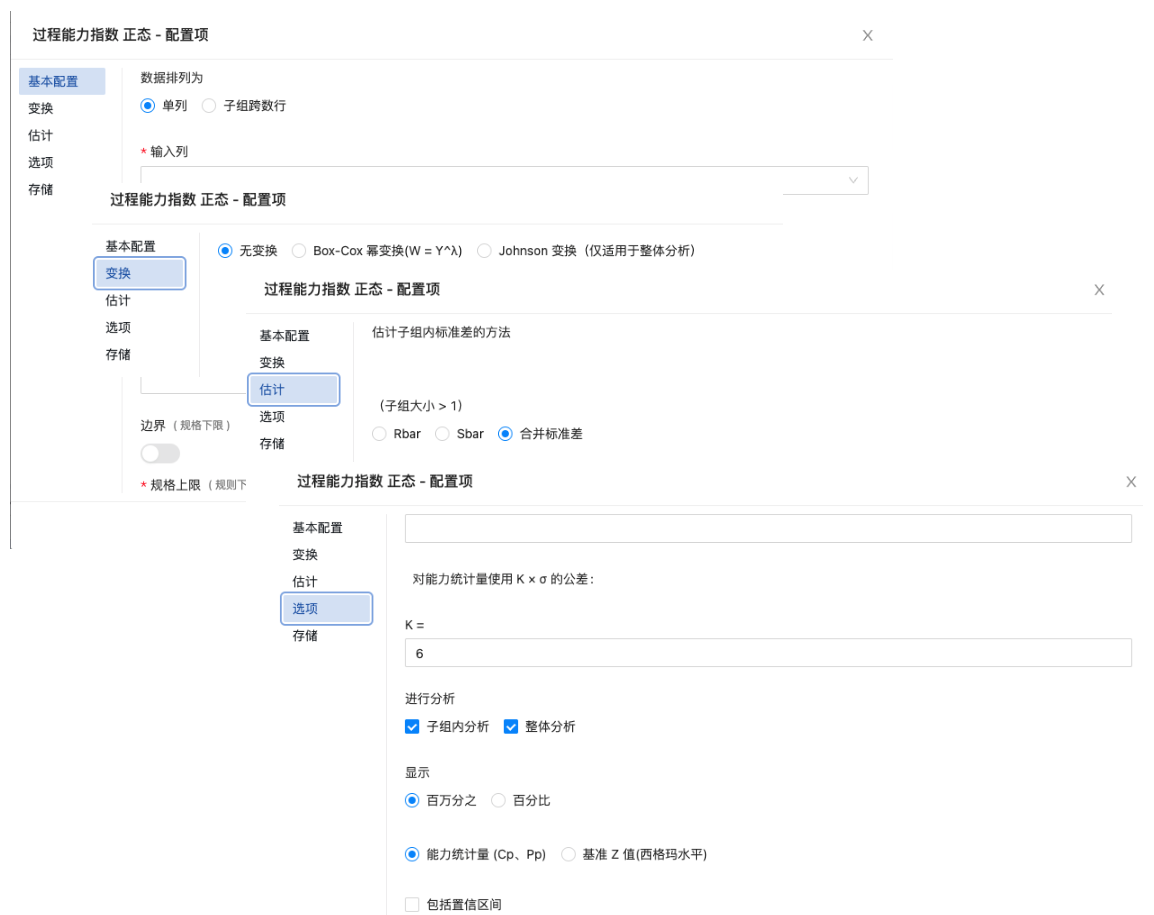
Task: Select 基准 Z 值(西格玛水平) option
Action: 568,854
